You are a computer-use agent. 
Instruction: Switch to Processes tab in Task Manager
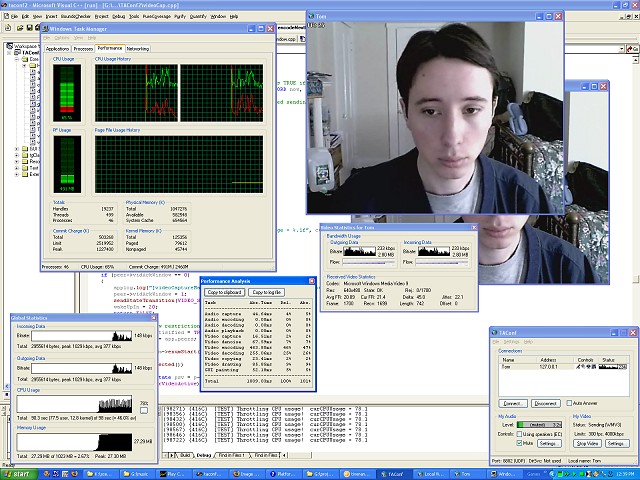[x=83, y=49]
